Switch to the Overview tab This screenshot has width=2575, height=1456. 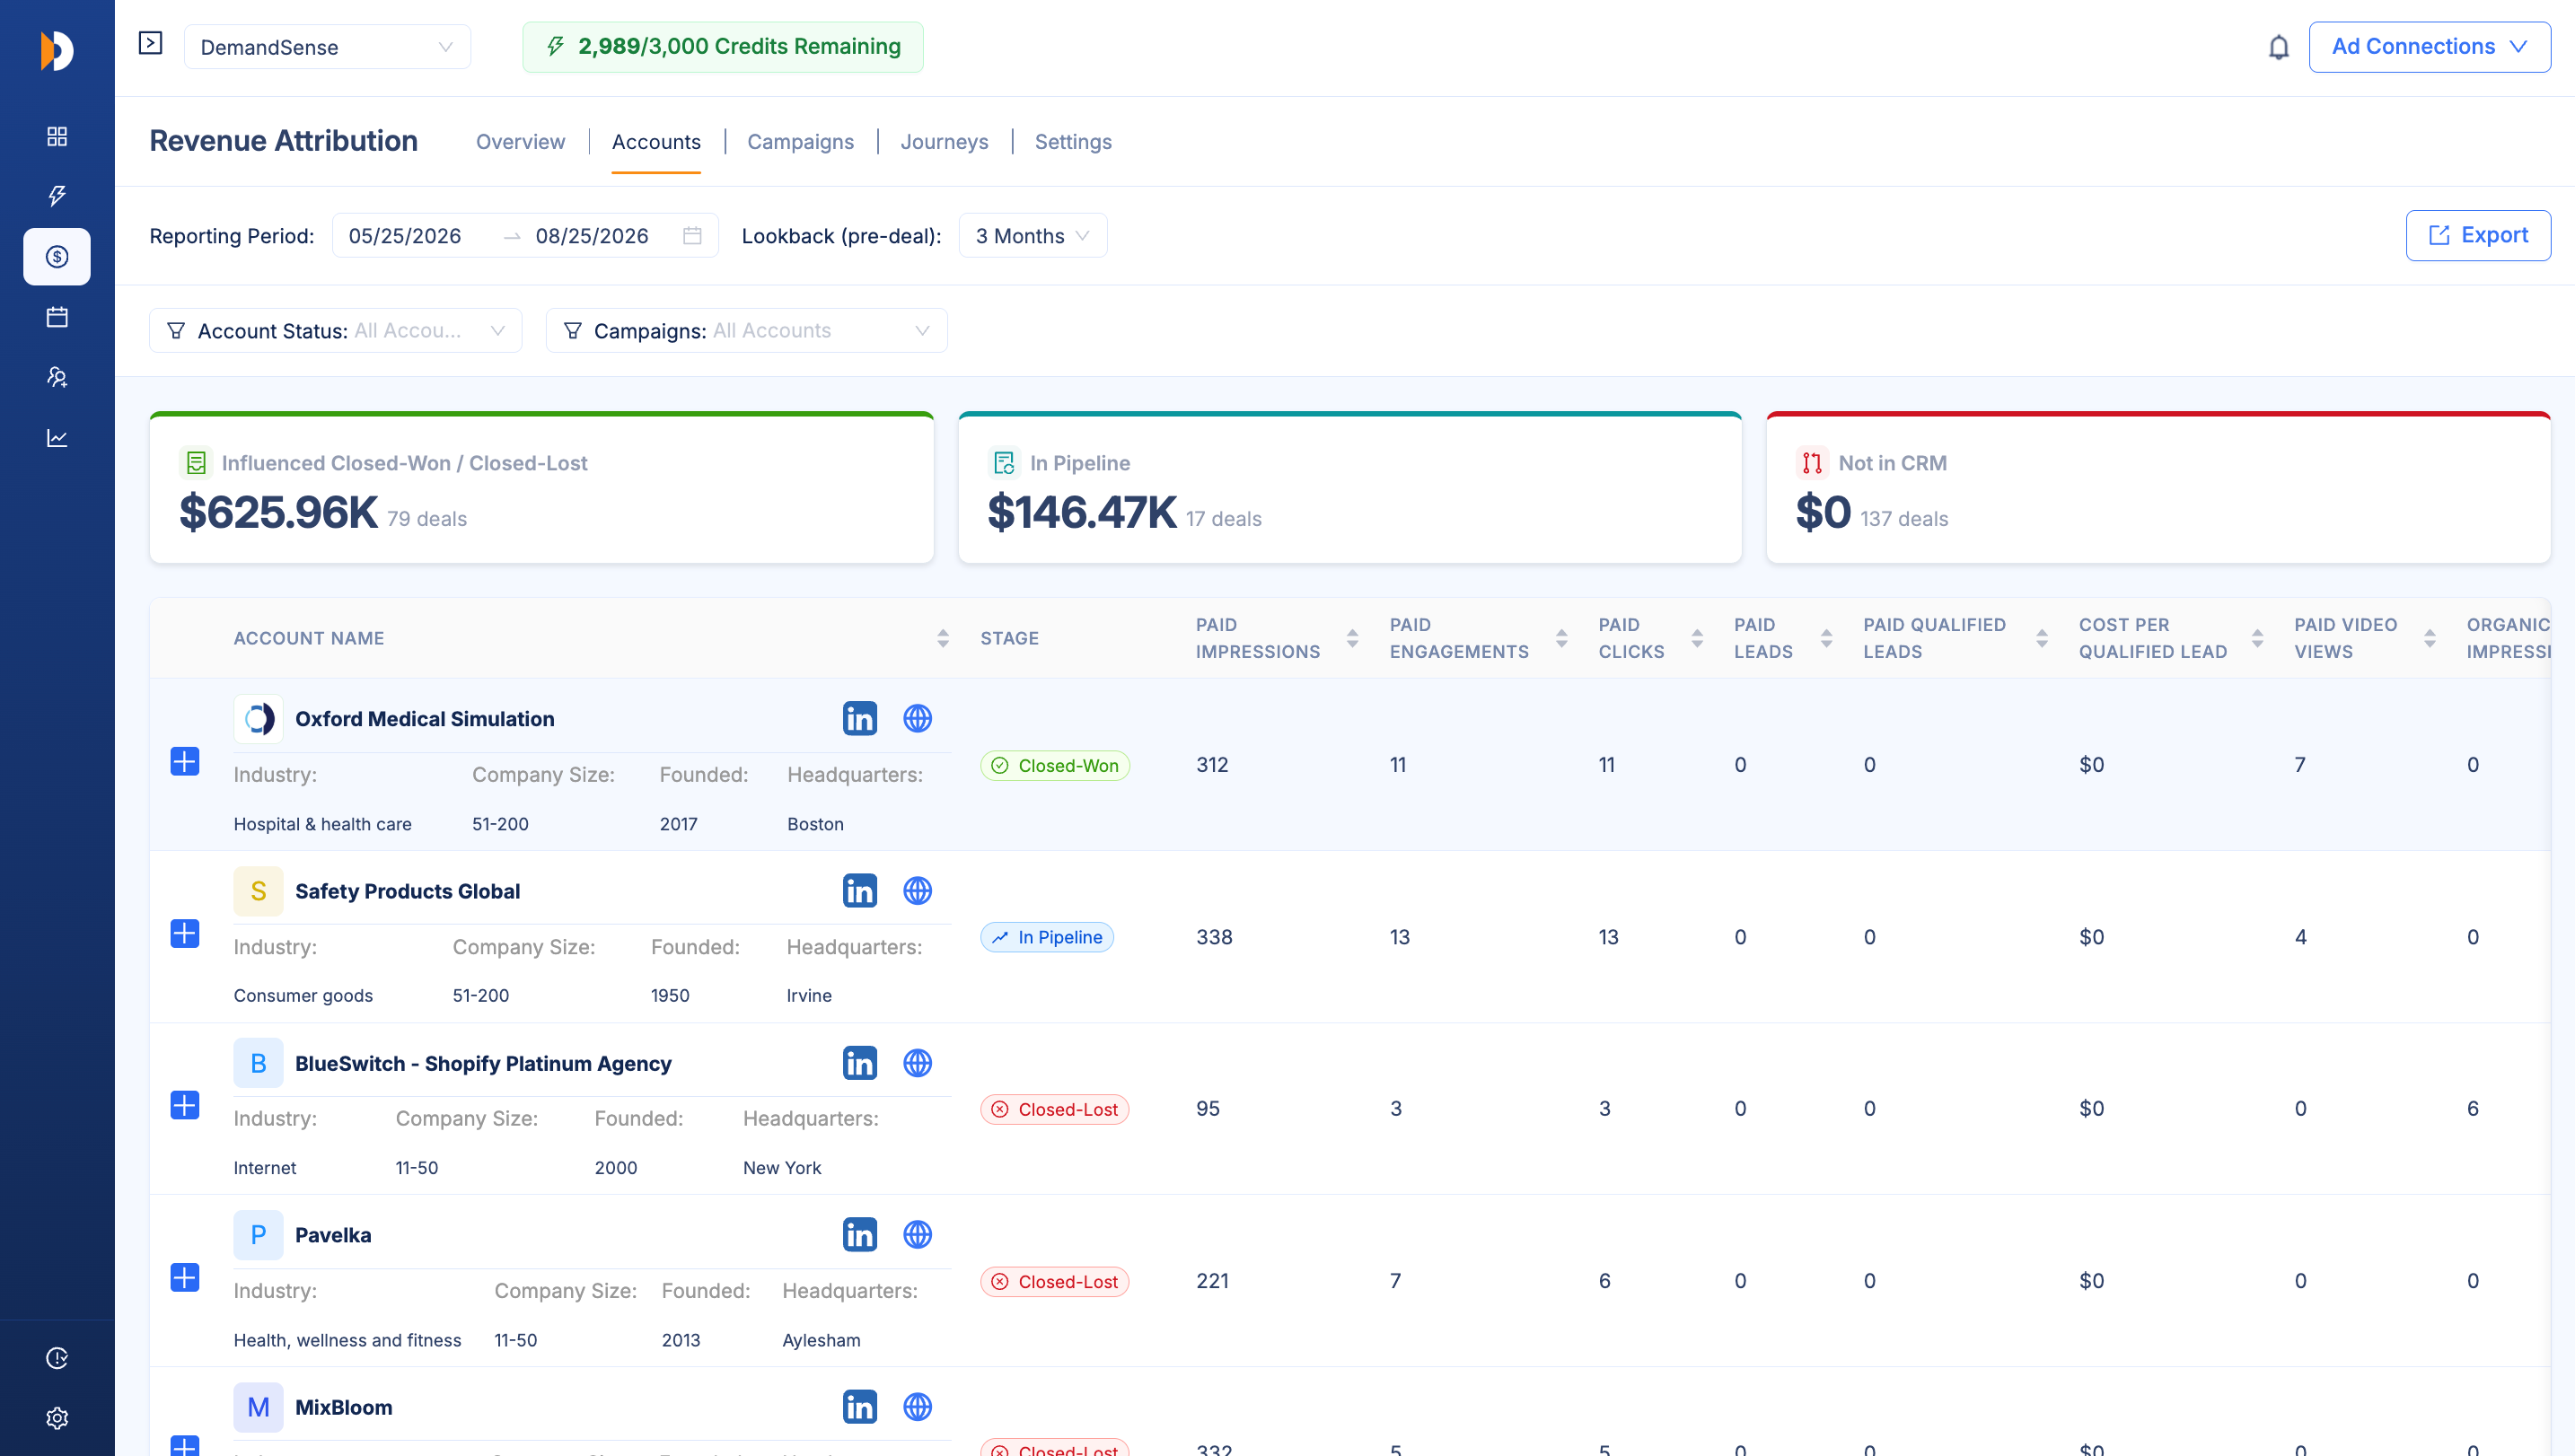click(520, 142)
